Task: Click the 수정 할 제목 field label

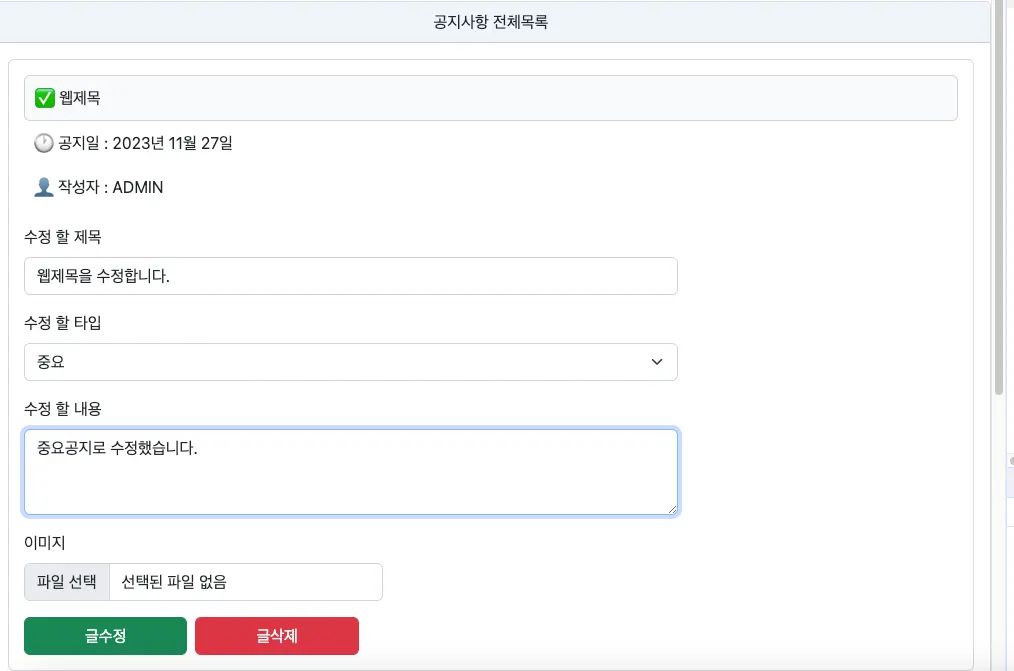Action: tap(63, 237)
